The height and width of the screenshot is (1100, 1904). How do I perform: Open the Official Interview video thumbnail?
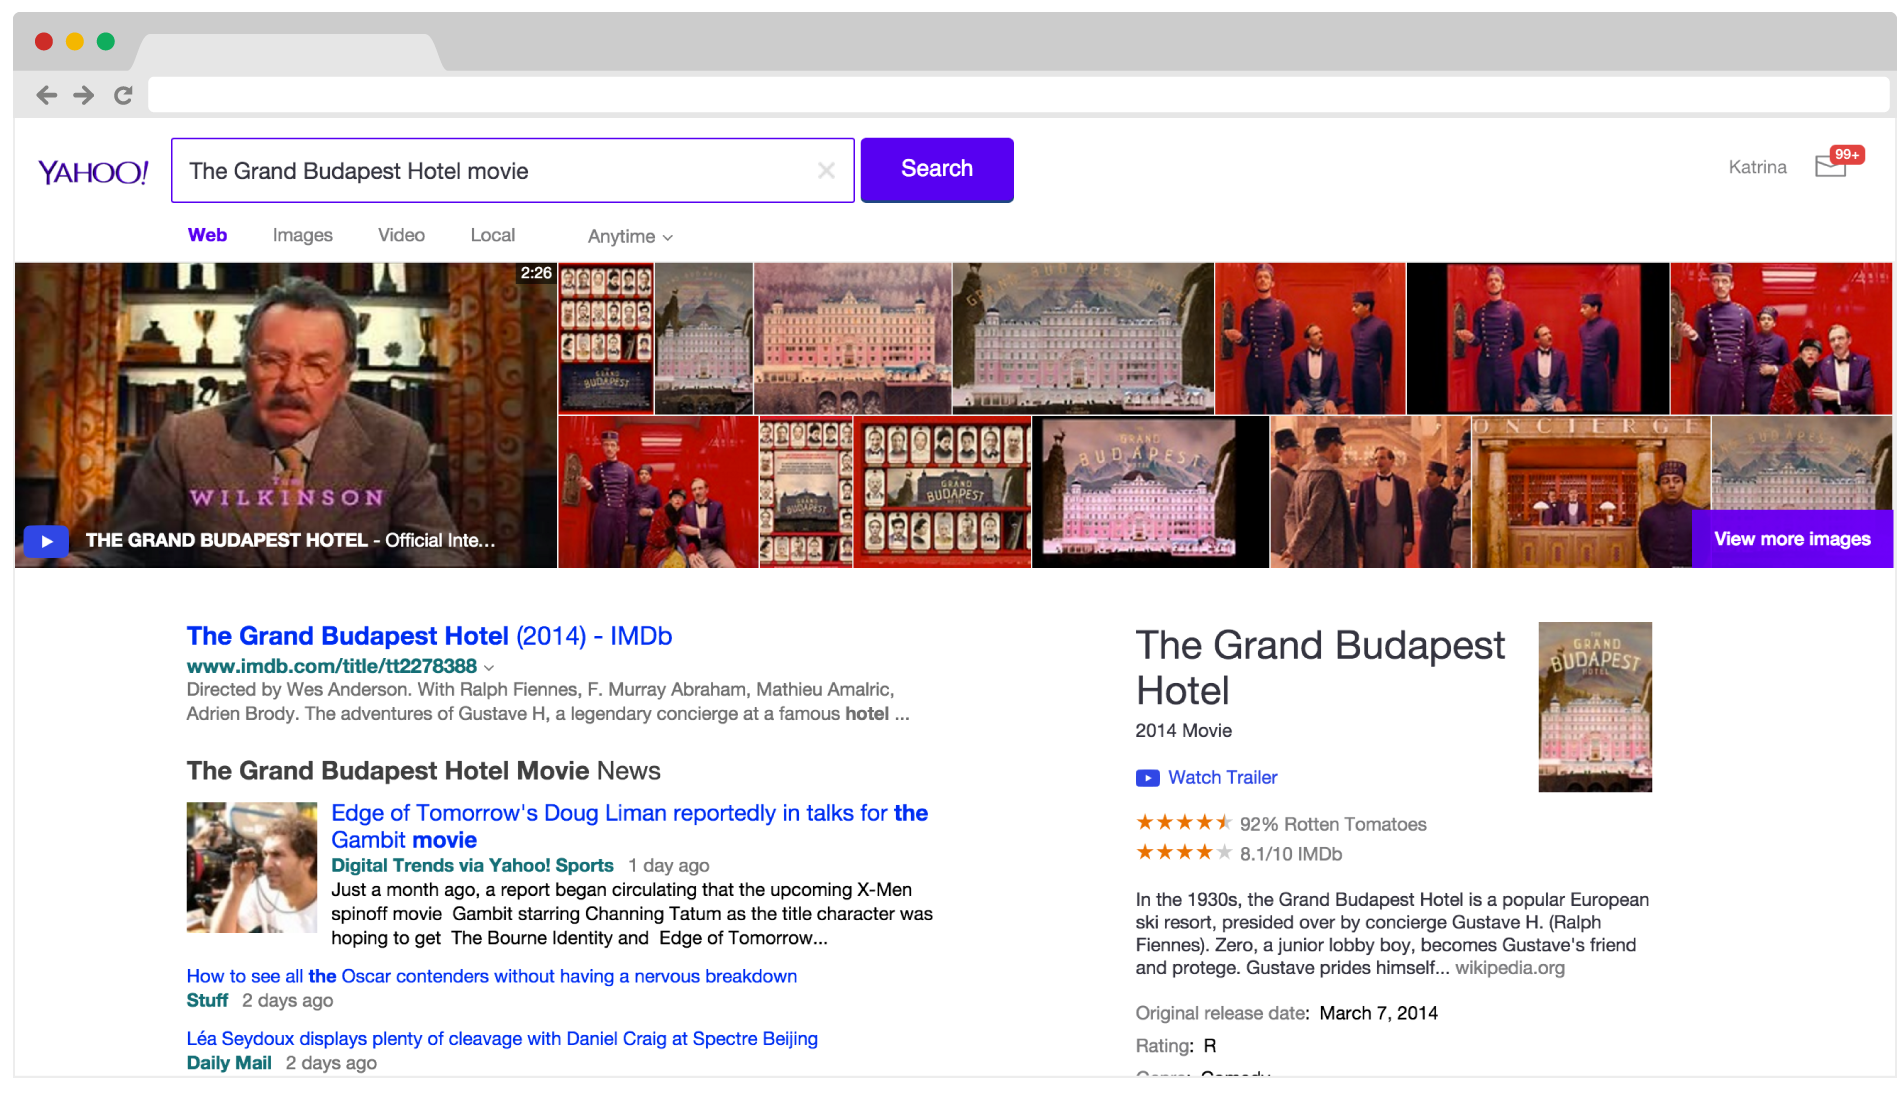click(x=286, y=415)
